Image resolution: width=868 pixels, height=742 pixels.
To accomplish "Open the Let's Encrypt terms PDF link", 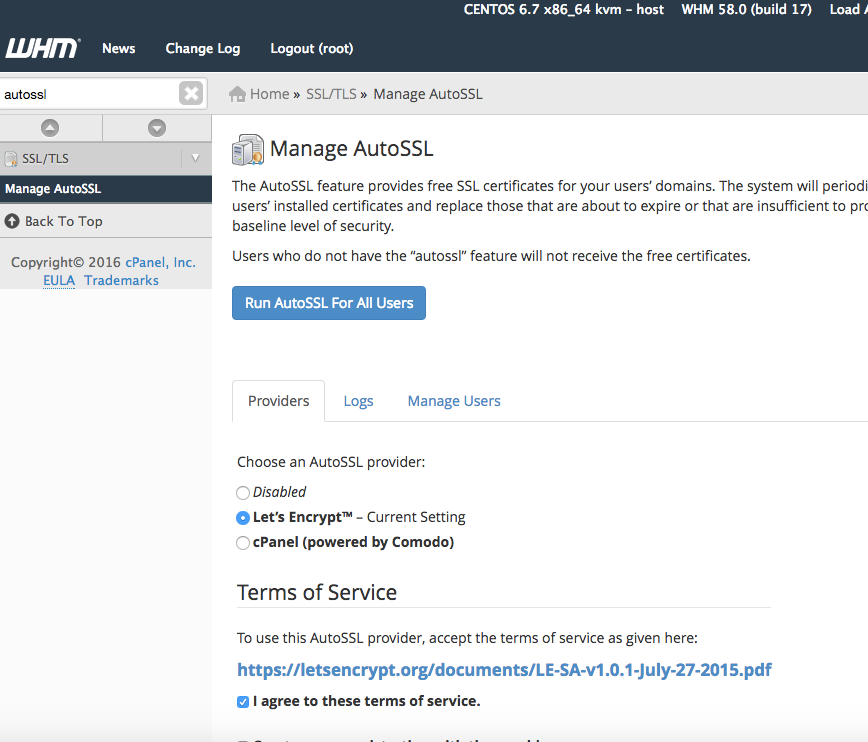I will click(504, 670).
